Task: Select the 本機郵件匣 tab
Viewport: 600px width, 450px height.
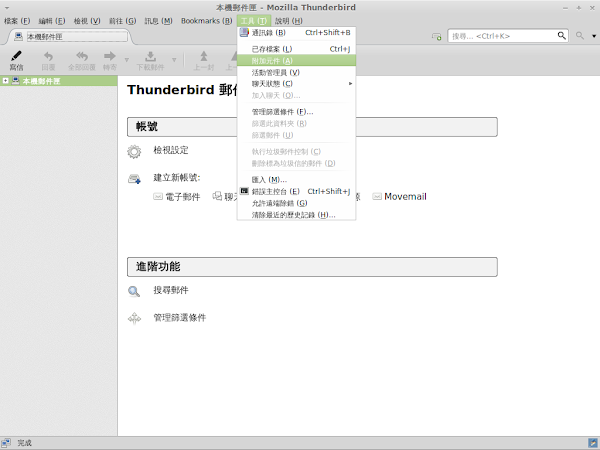Action: pyautogui.click(x=70, y=37)
